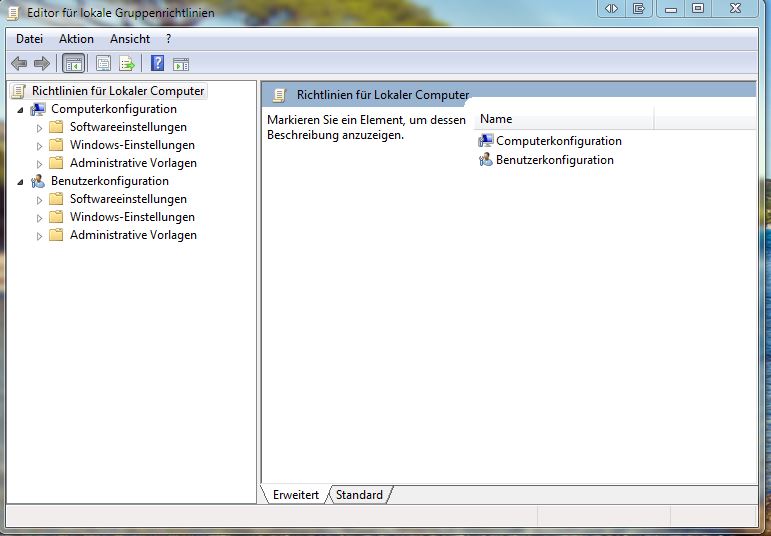Expand Softwareeinstellungen under Benutzerkonfiguration

[x=39, y=200]
